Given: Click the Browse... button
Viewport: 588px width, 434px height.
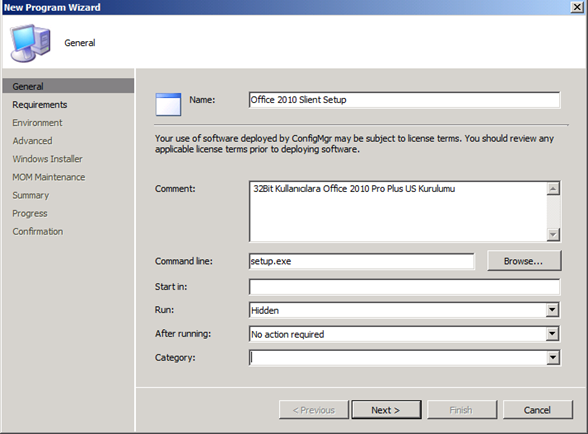Looking at the screenshot, I should coord(524,261).
